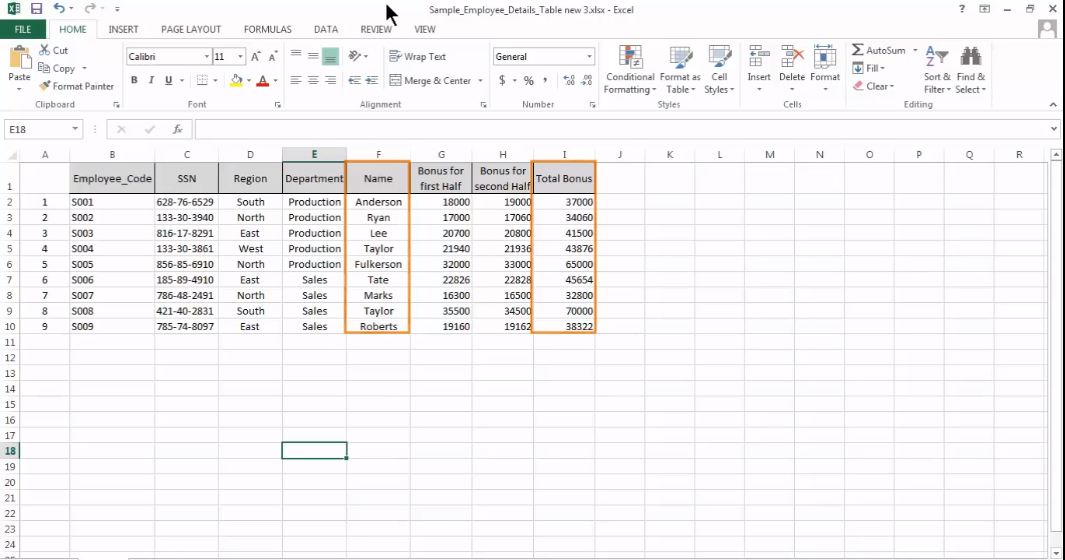Select the Total Bonus header cell
The width and height of the screenshot is (1065, 560).
(564, 179)
